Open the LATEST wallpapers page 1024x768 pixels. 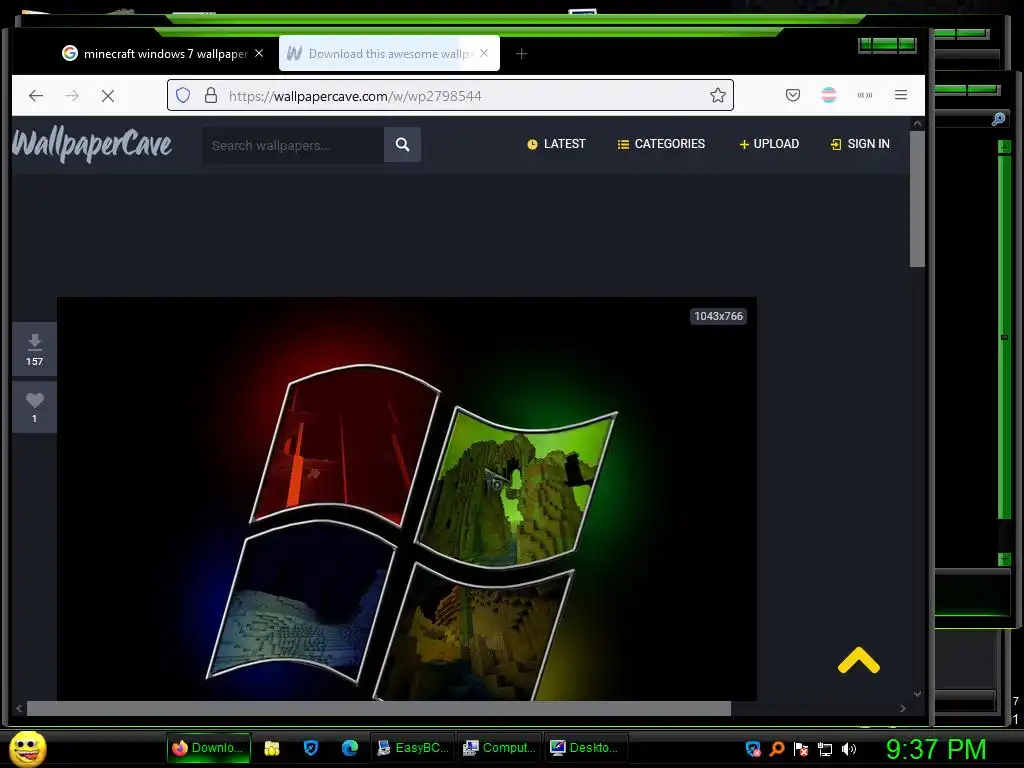tap(556, 144)
